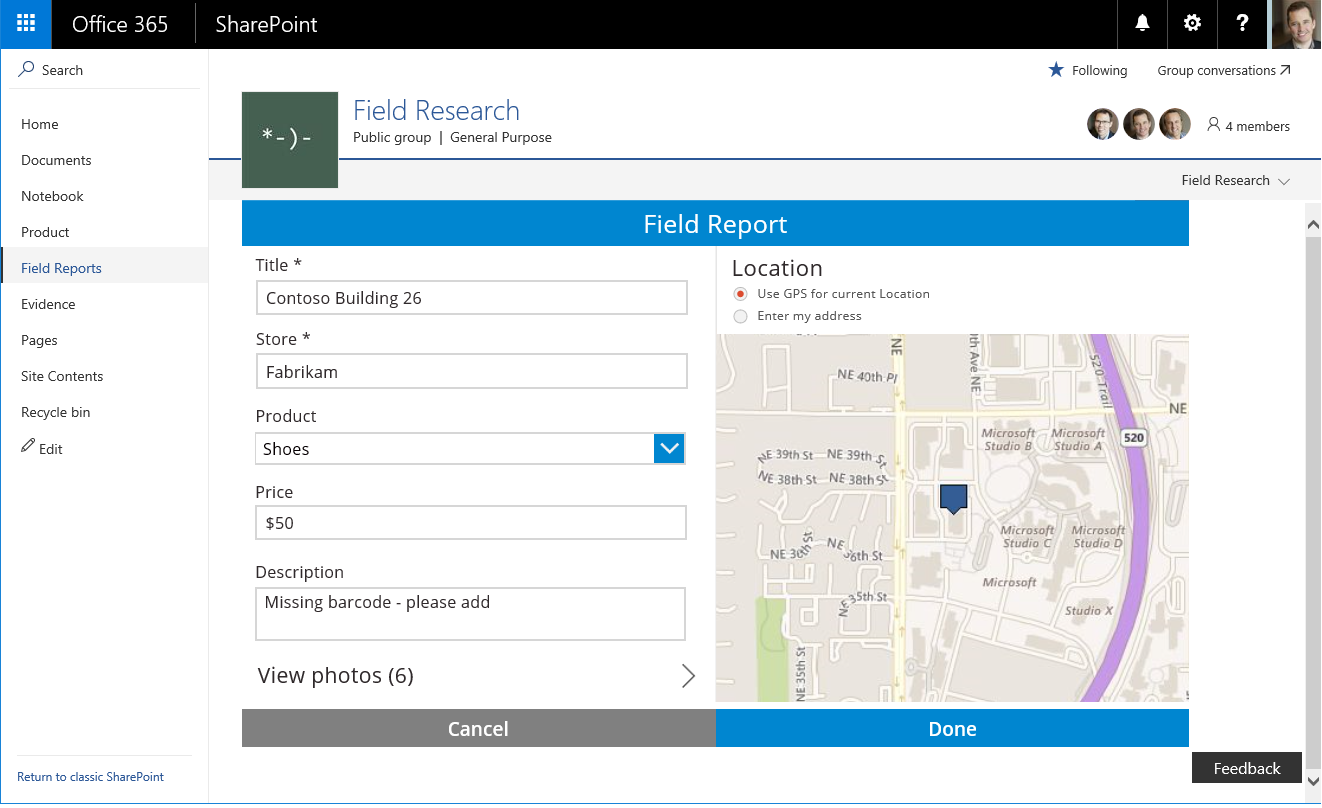
Task: Click the 4 members link
Action: [1258, 126]
